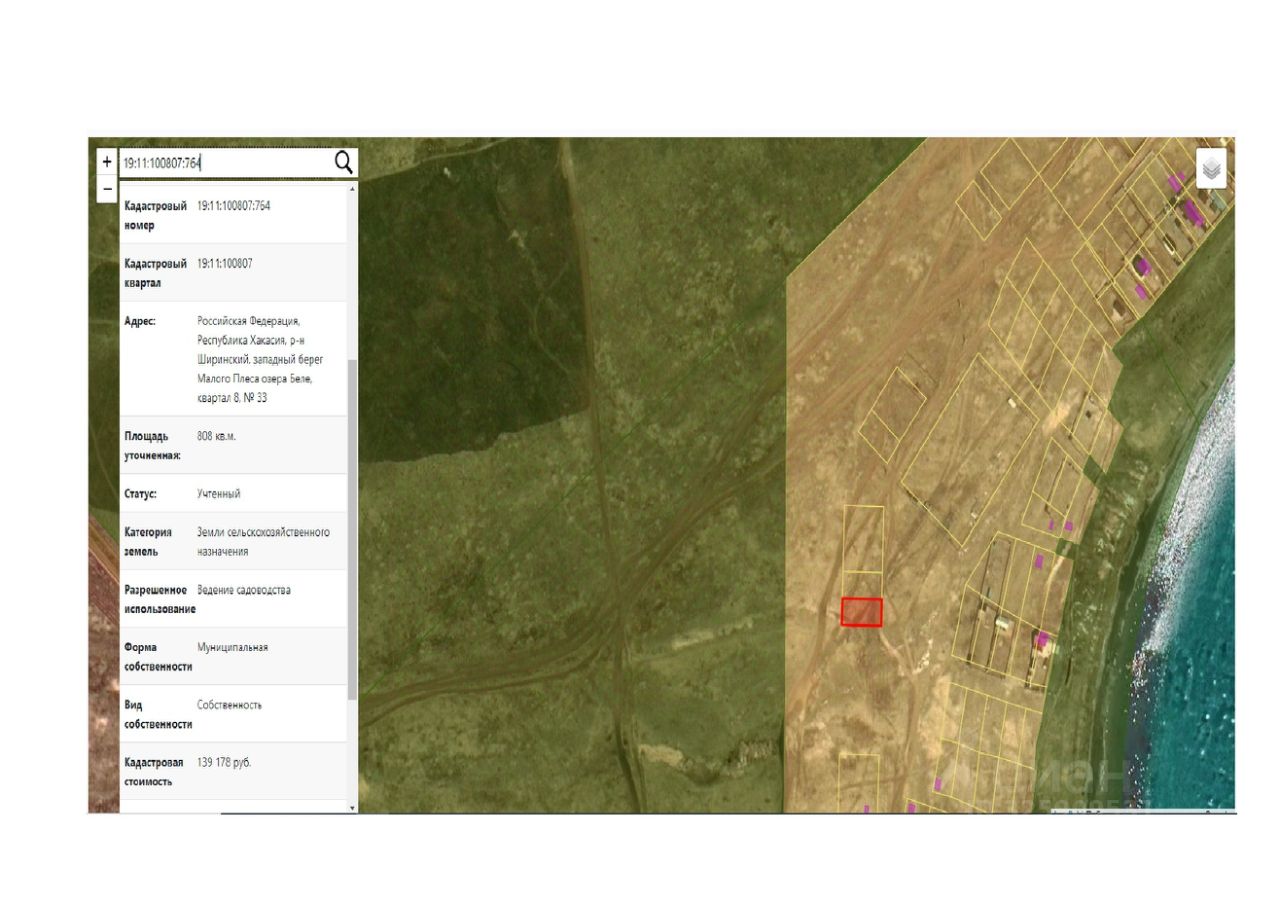Open the map layers switcher
The image size is (1280, 905).
[1212, 169]
